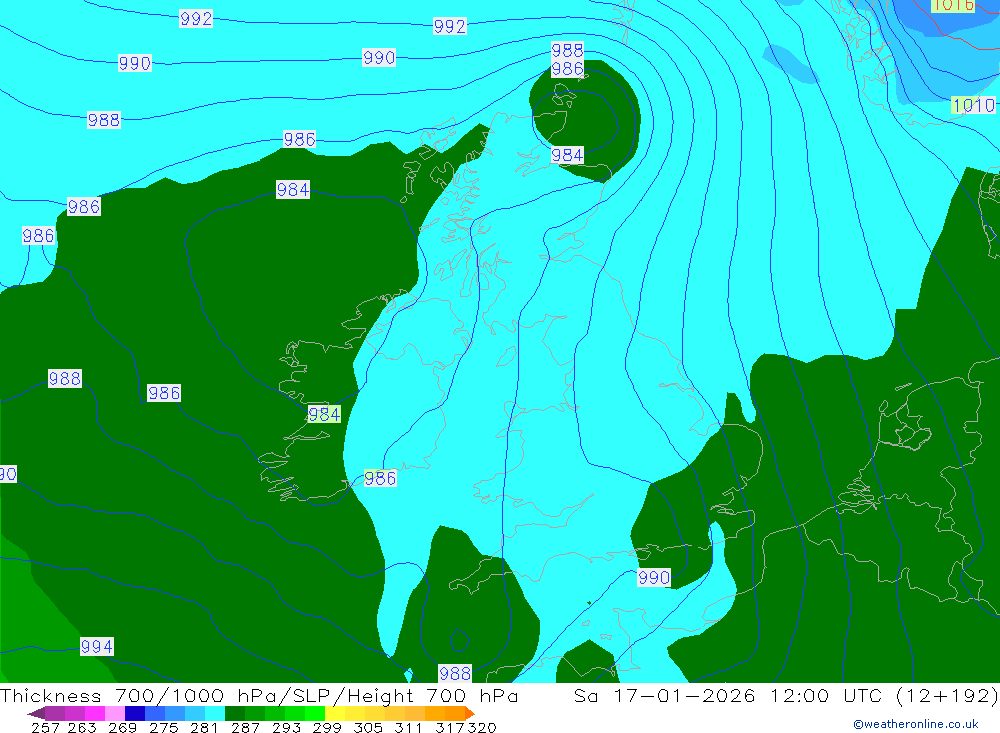Select the cyan legend color swatch
1000x733 pixels.
(215, 713)
